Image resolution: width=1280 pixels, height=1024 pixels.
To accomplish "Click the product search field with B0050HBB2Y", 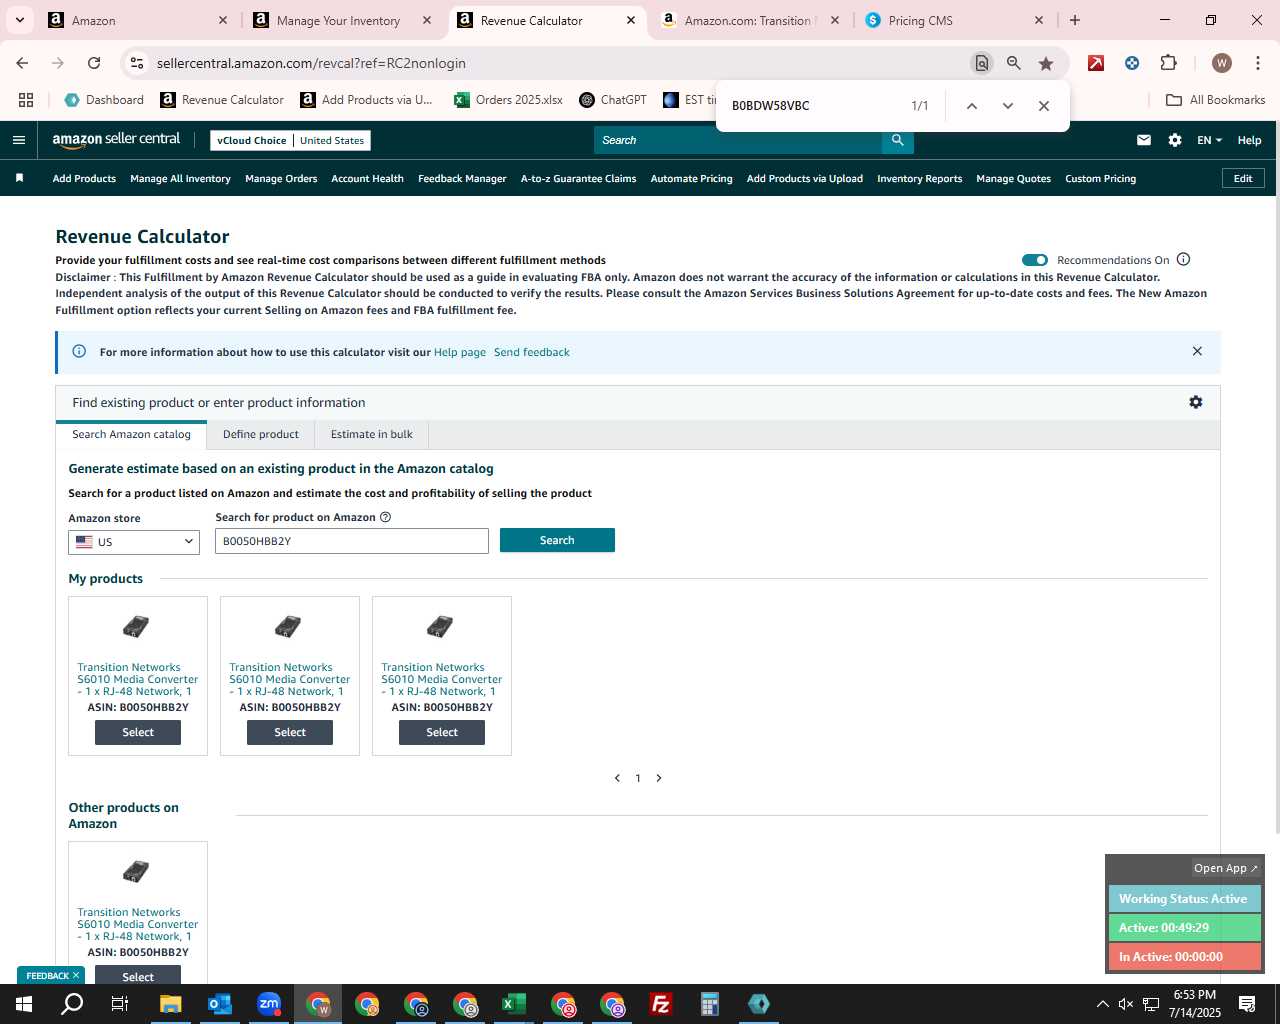I will pyautogui.click(x=352, y=541).
